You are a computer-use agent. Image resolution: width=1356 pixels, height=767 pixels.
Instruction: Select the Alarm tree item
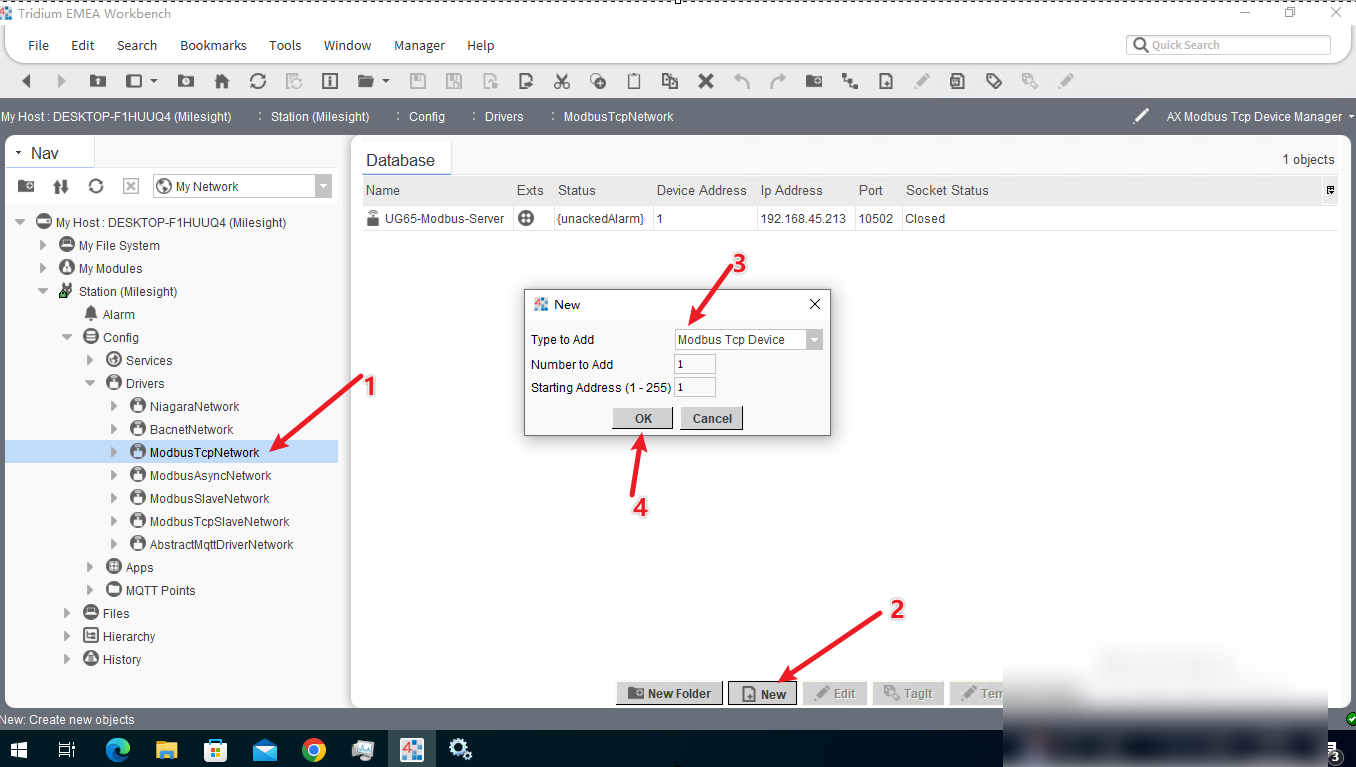click(x=118, y=314)
